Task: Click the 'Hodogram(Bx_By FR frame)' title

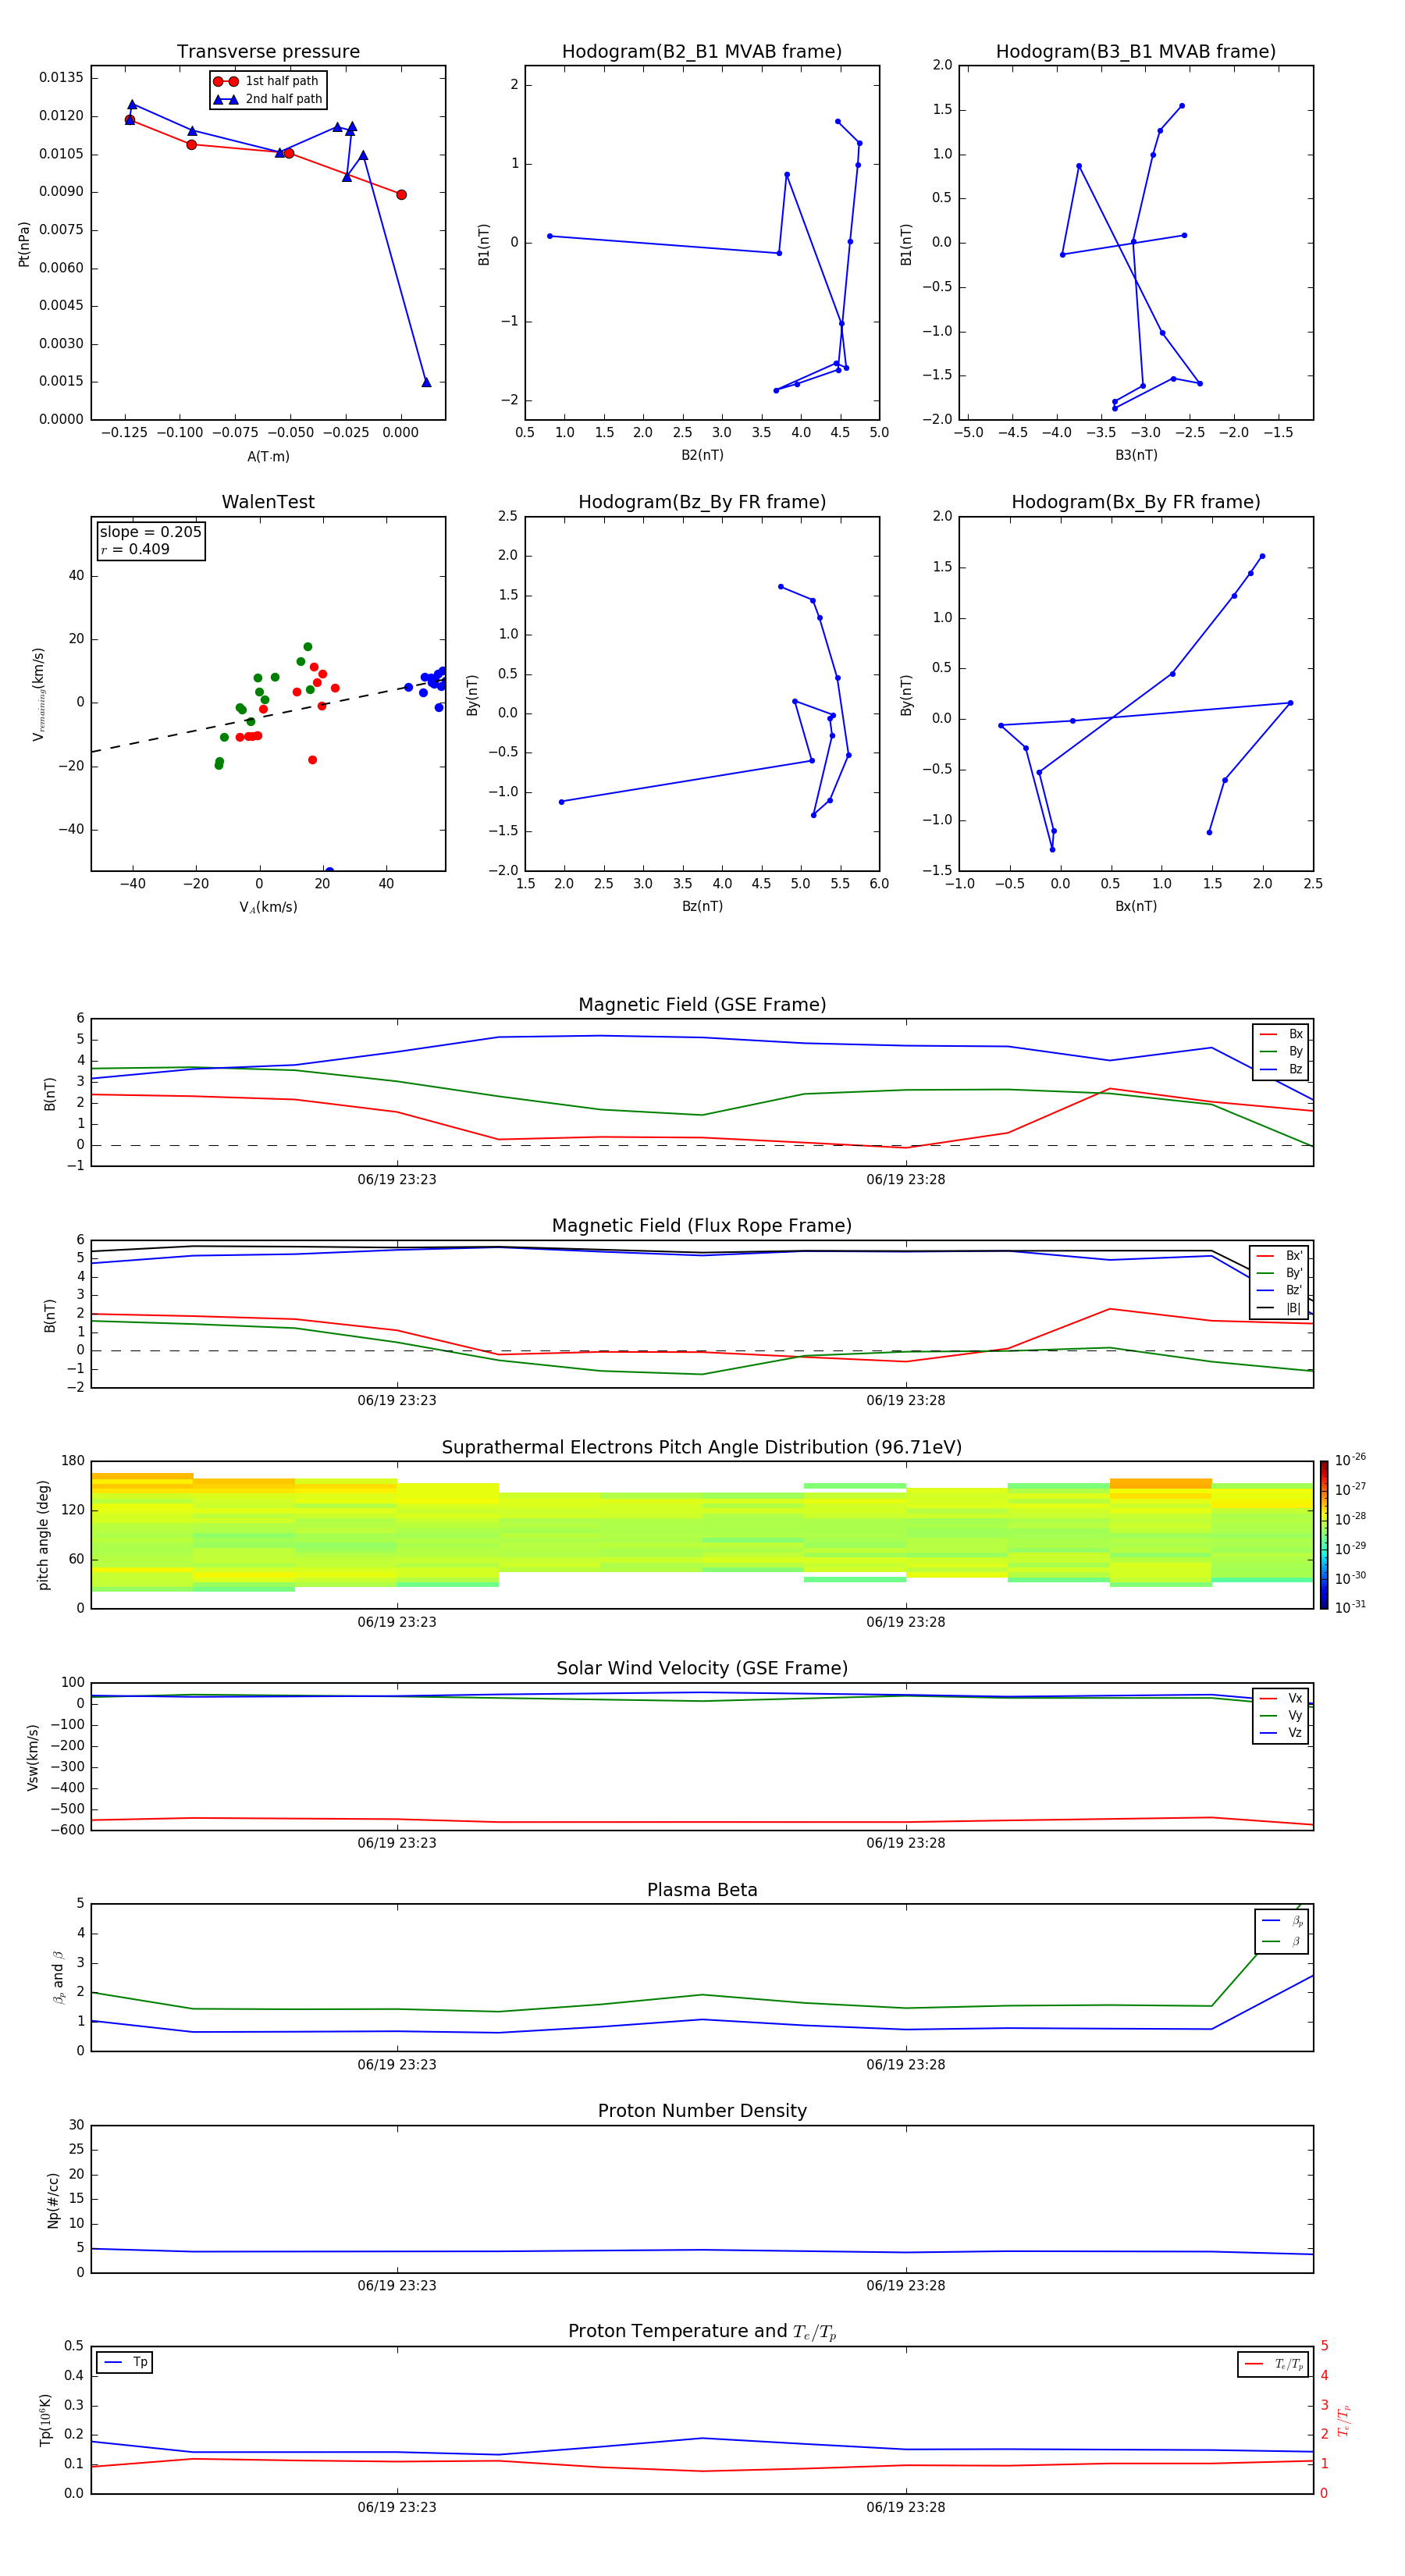Action: click(x=1136, y=502)
